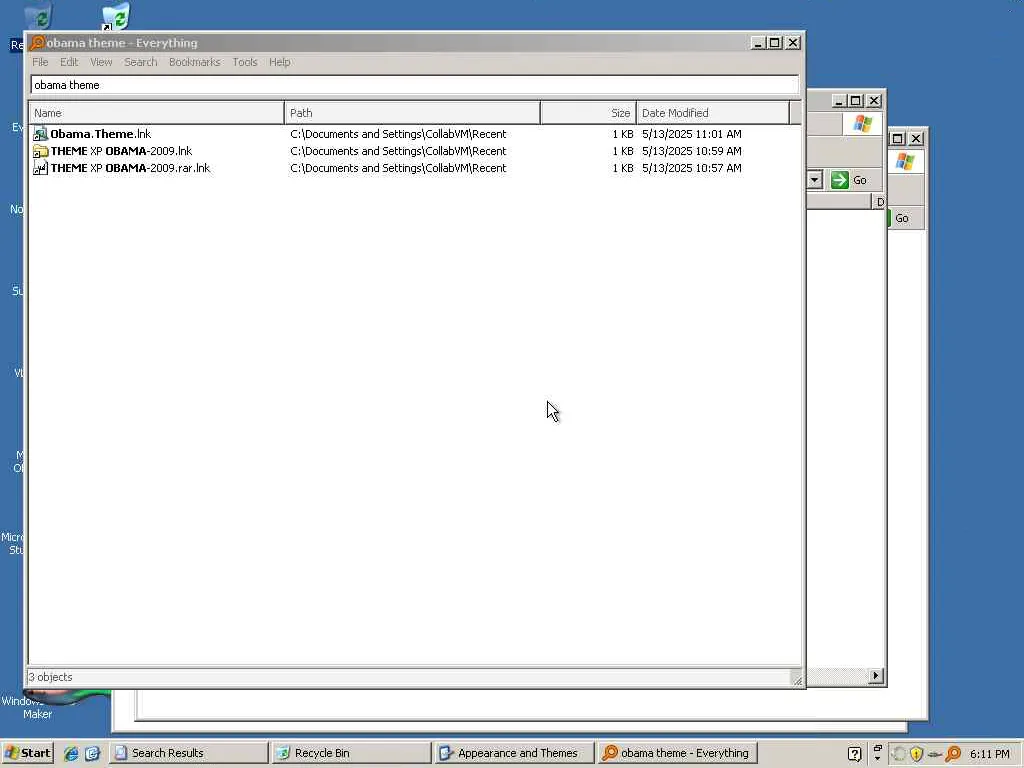Click the faded circular tray icon
Viewport: 1024px width, 768px height.
[x=899, y=754]
